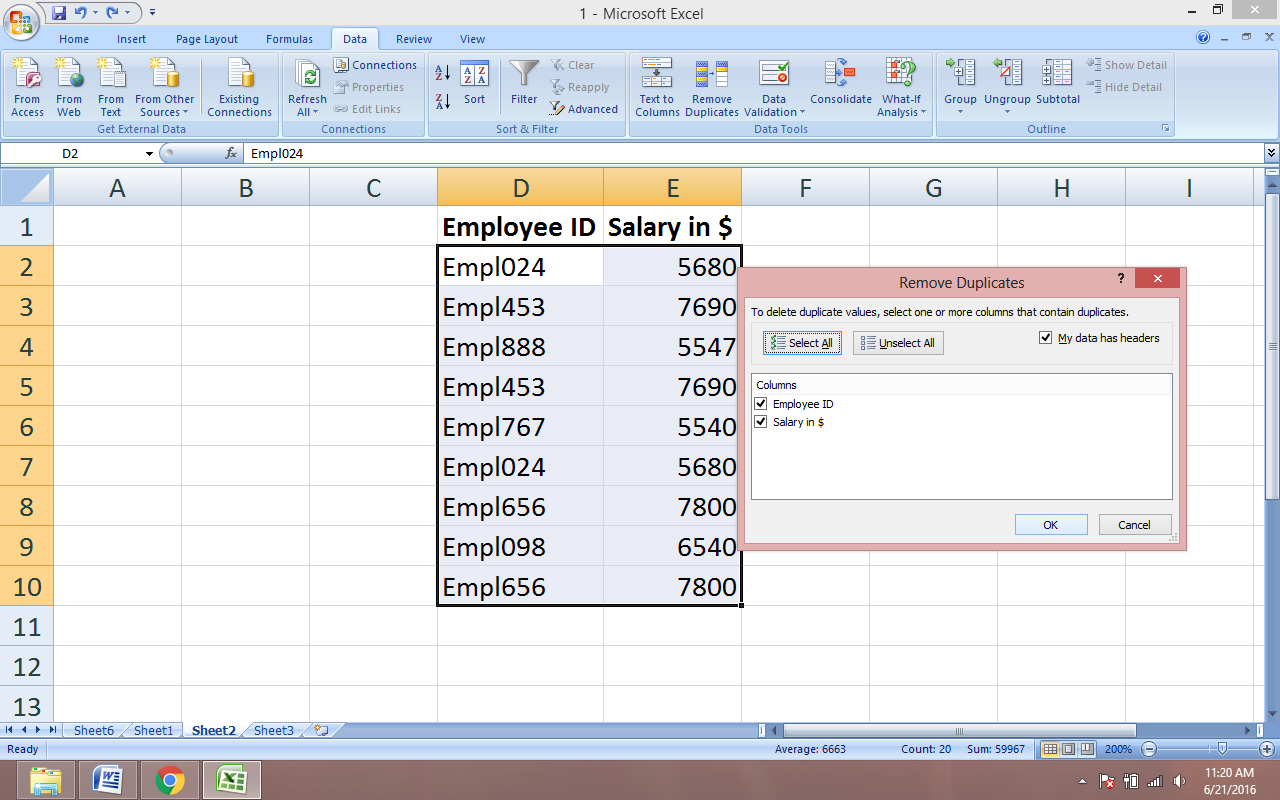Open Word from the taskbar
This screenshot has width=1280, height=800.
click(x=107, y=780)
